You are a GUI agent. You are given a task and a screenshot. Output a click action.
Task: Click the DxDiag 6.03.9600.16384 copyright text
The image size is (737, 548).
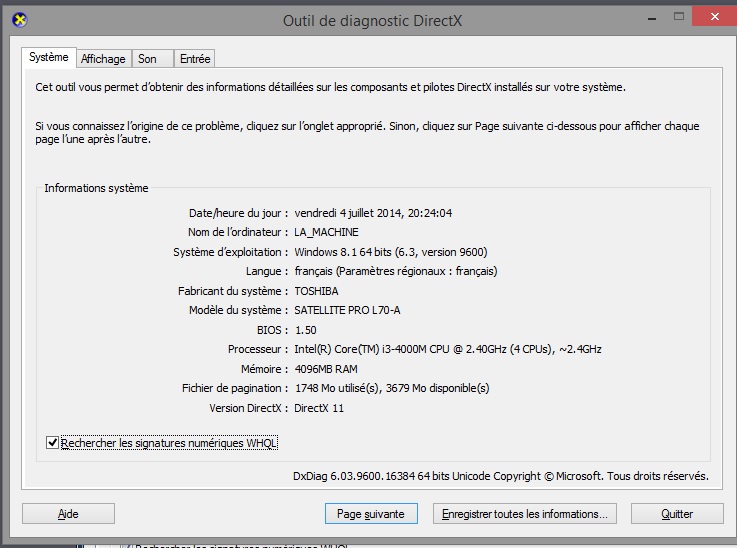pyautogui.click(x=501, y=476)
